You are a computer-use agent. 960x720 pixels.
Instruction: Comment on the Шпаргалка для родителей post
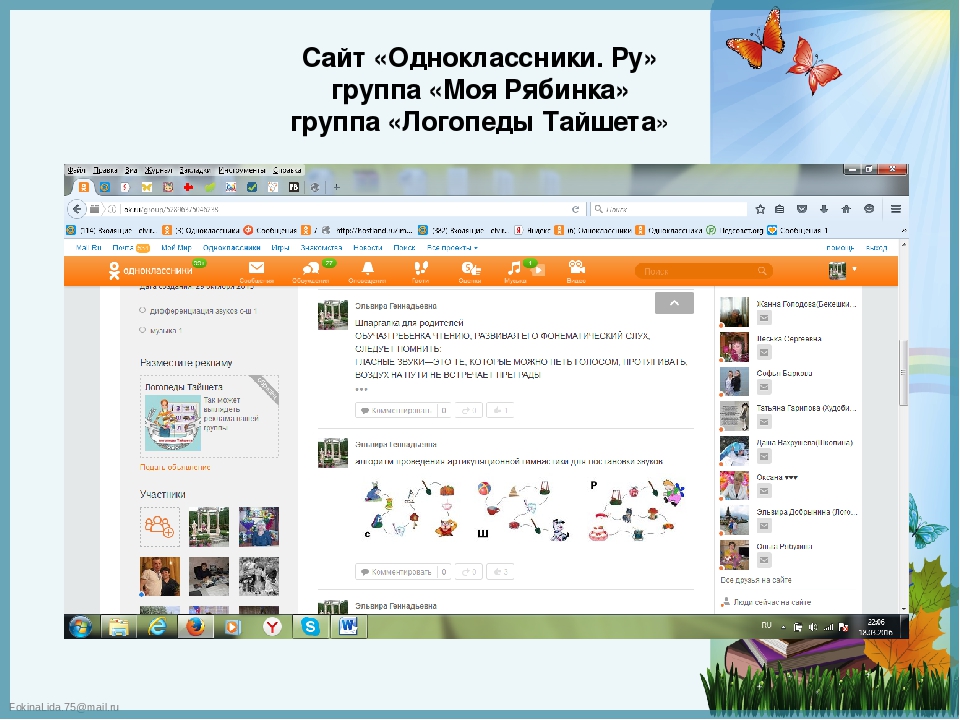point(396,410)
